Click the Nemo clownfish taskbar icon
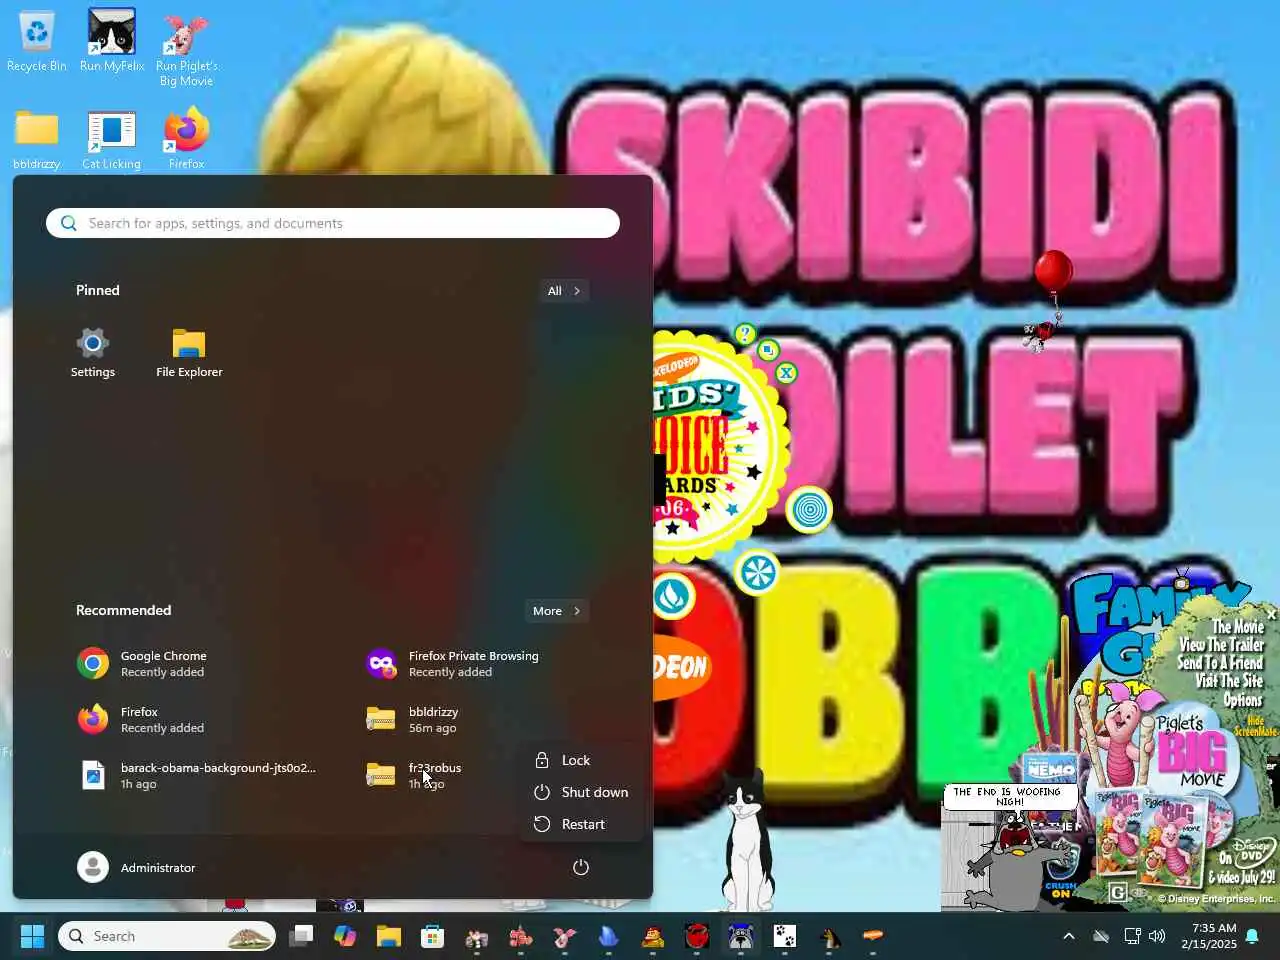The image size is (1280, 960). 521,936
